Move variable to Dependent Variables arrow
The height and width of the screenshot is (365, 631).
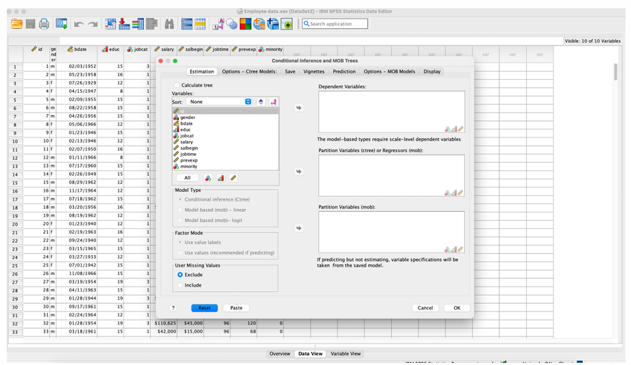coord(298,108)
